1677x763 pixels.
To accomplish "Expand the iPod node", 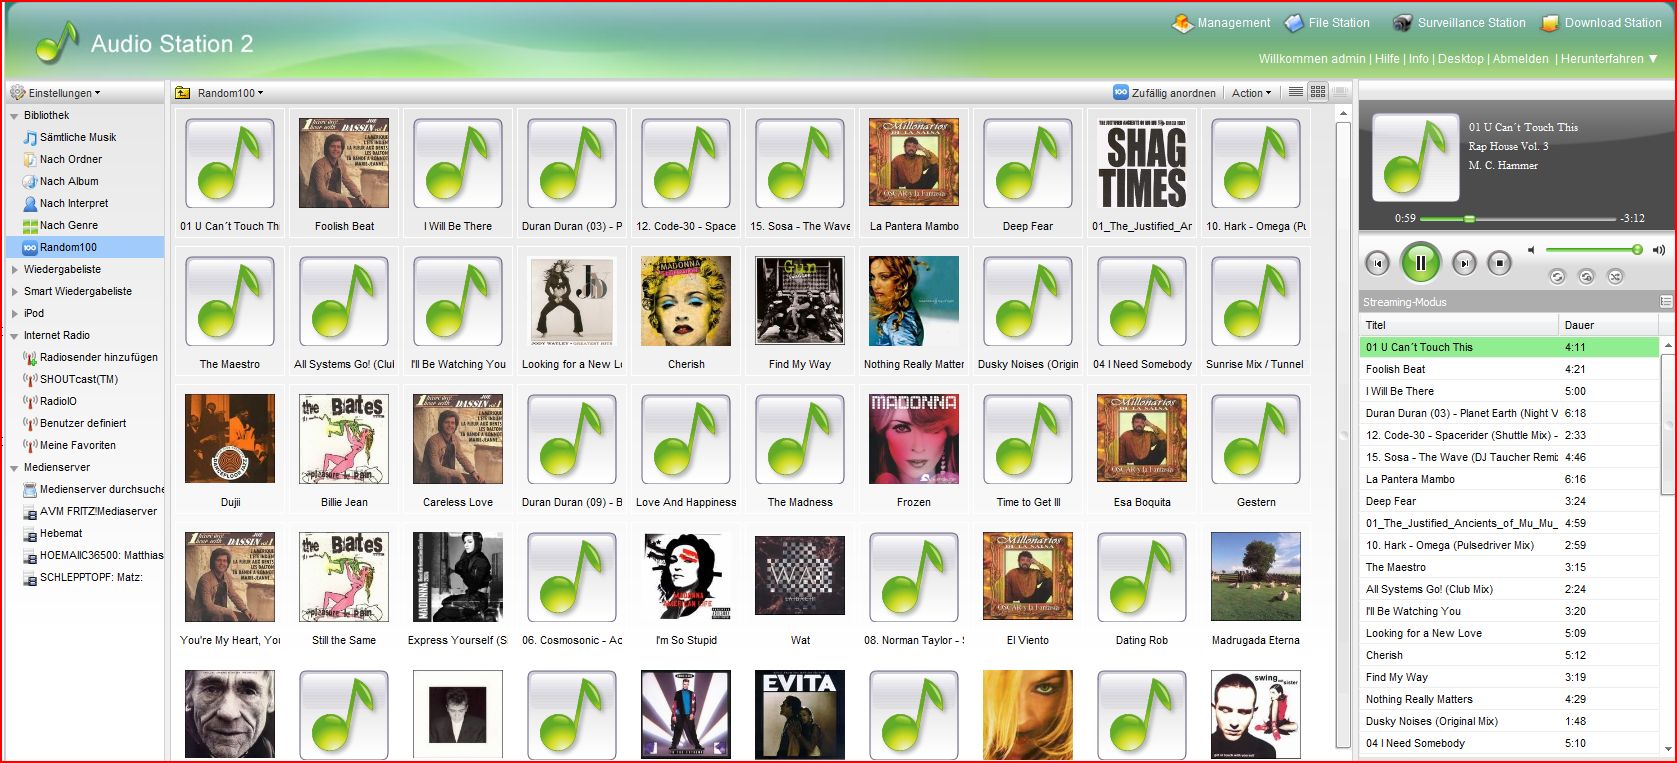I will click(x=14, y=314).
